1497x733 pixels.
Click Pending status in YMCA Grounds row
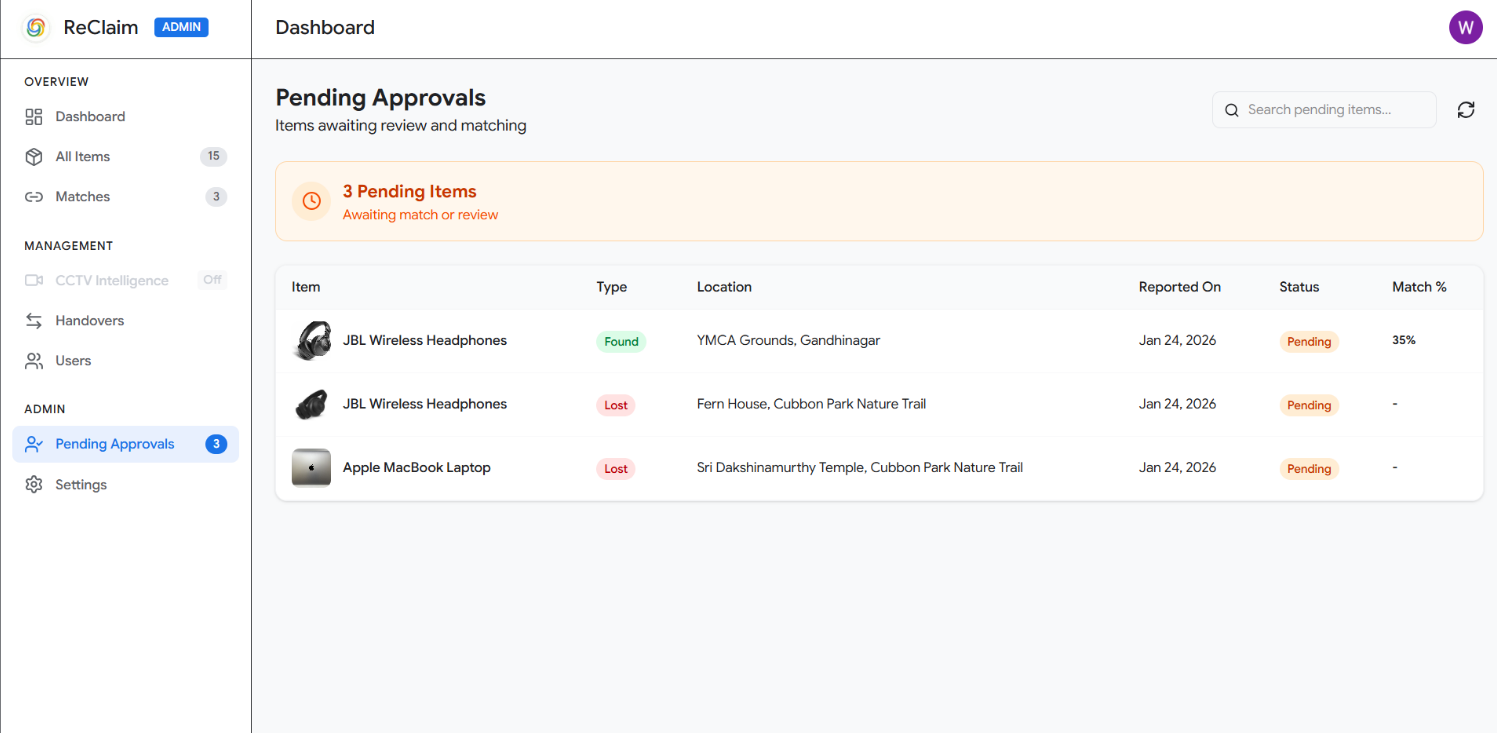(1309, 342)
